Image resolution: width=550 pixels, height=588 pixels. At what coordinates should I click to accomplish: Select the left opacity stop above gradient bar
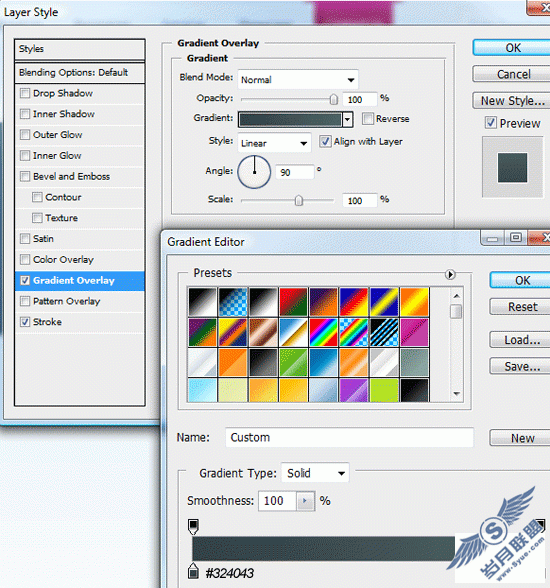pyautogui.click(x=193, y=526)
